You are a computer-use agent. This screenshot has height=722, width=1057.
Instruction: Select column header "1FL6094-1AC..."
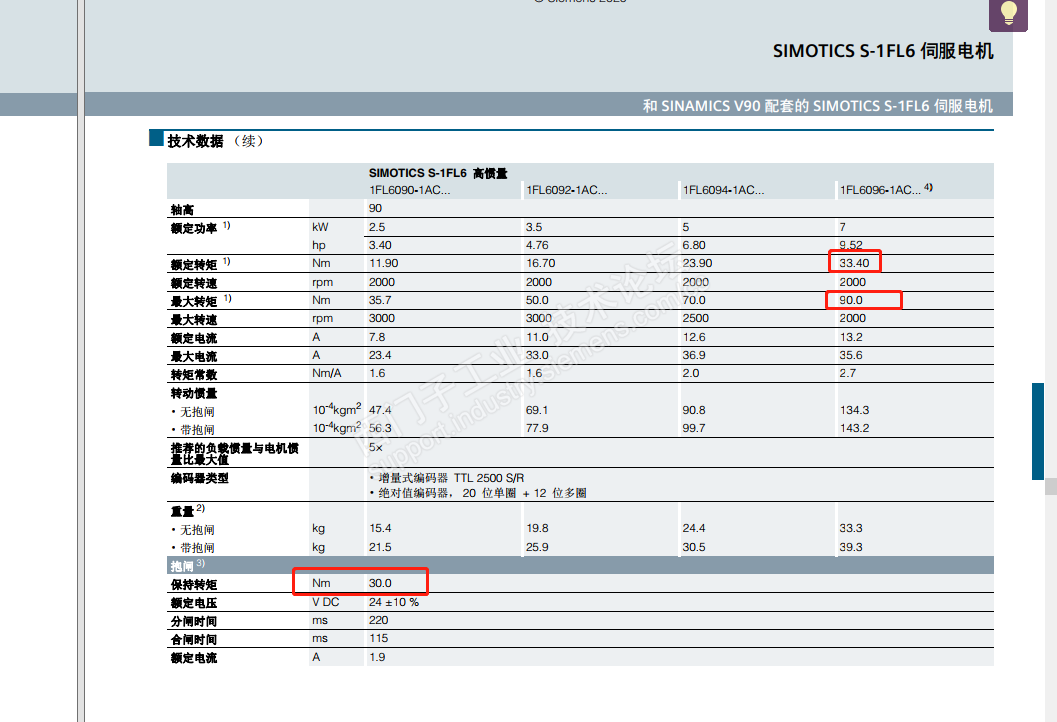click(x=723, y=190)
